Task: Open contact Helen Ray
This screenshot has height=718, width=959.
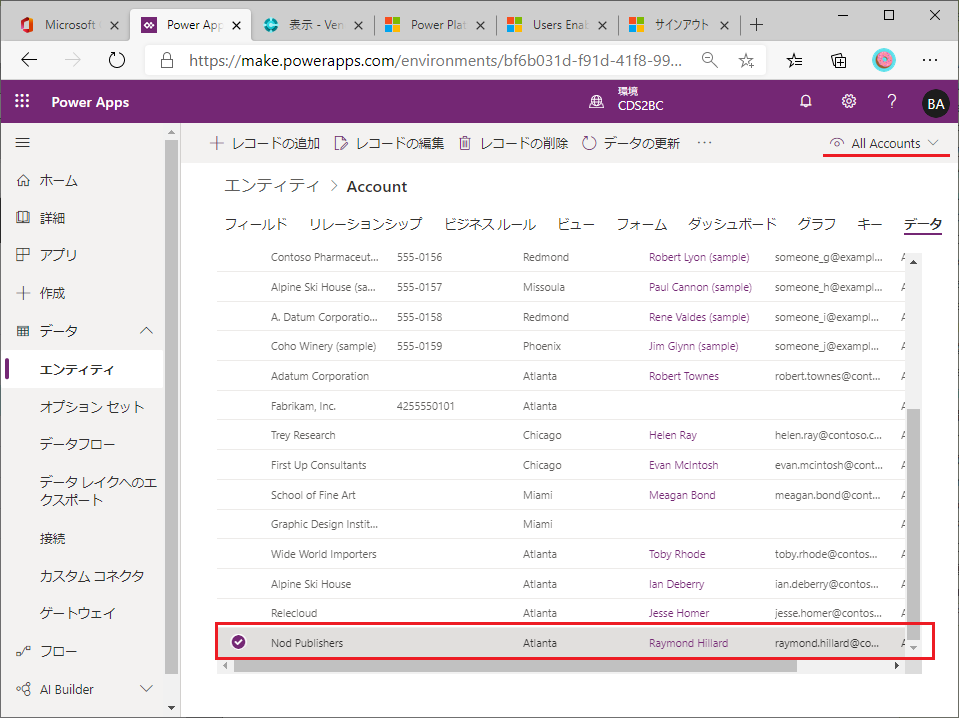Action: (673, 435)
